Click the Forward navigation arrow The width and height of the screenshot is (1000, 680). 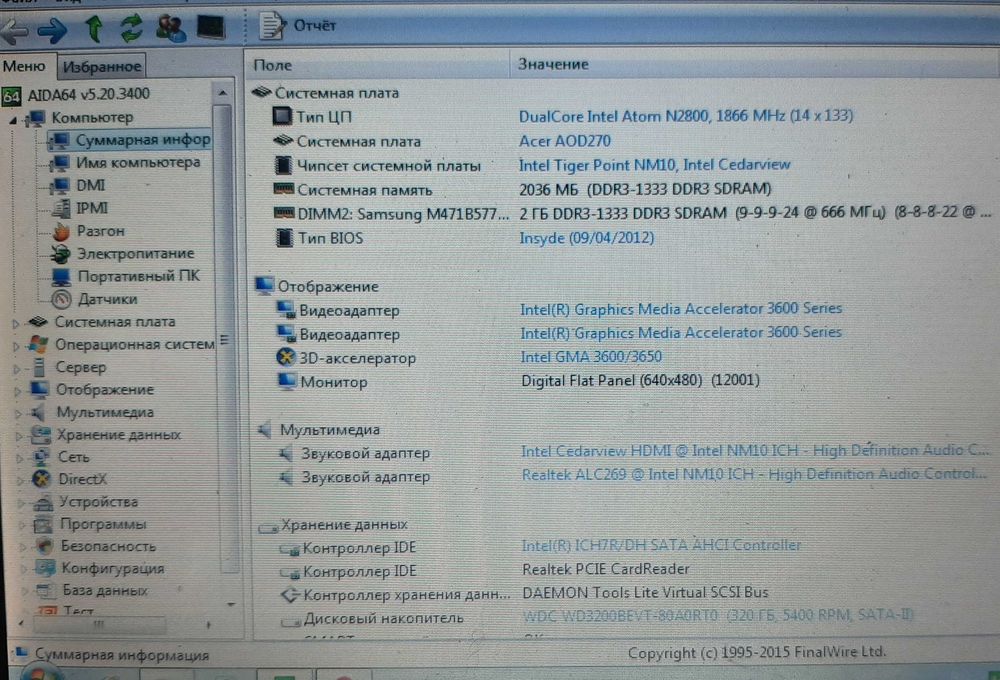point(52,29)
